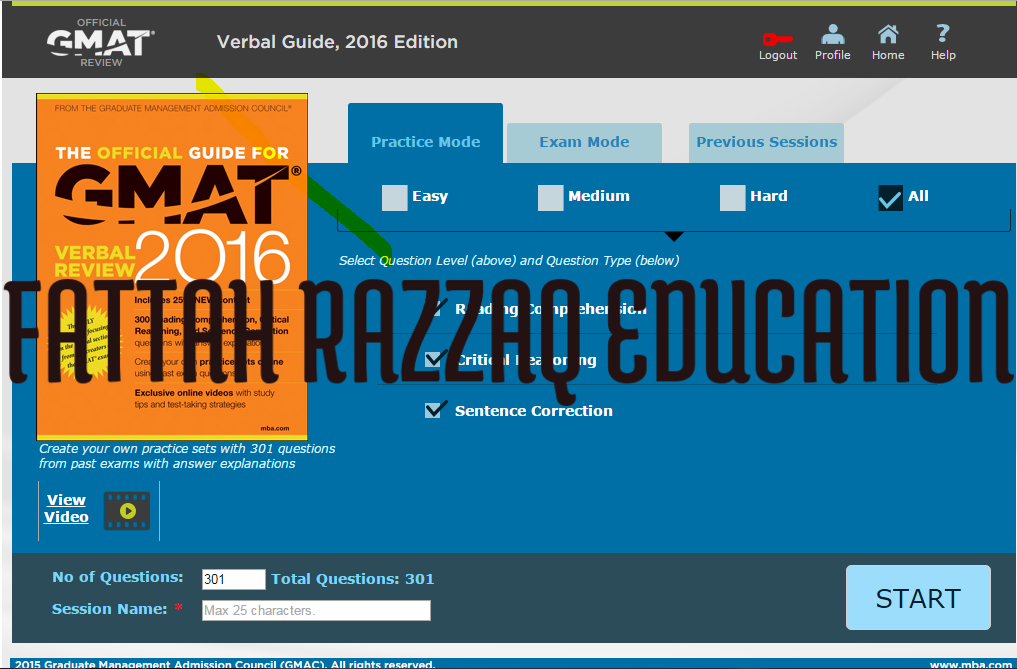The image size is (1017, 669).
Task: Click the 'No of Questions:' label
Action: (x=117, y=578)
